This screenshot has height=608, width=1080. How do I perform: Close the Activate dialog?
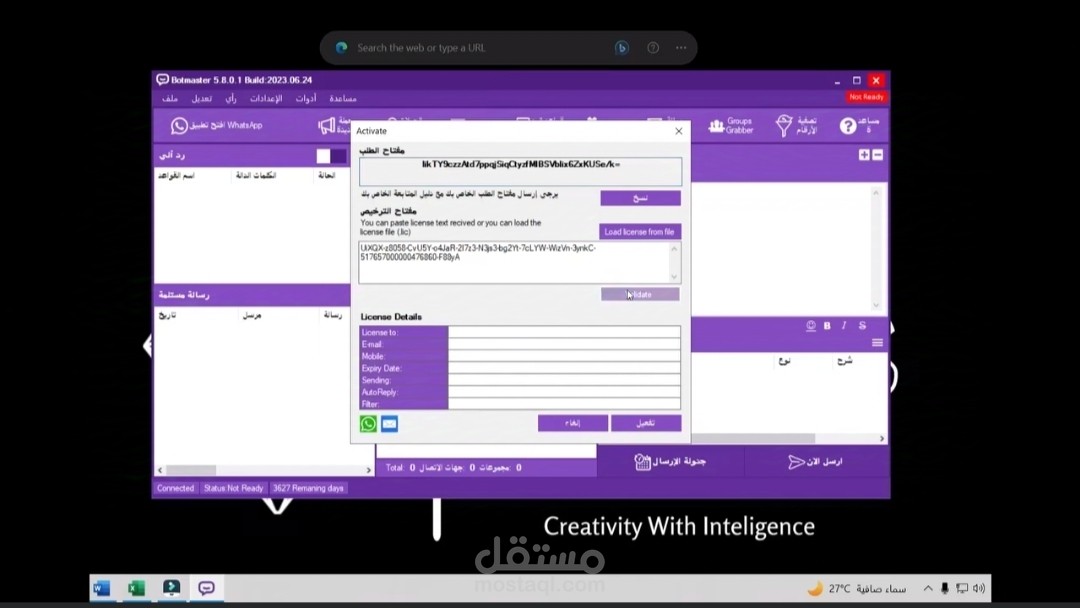[678, 131]
